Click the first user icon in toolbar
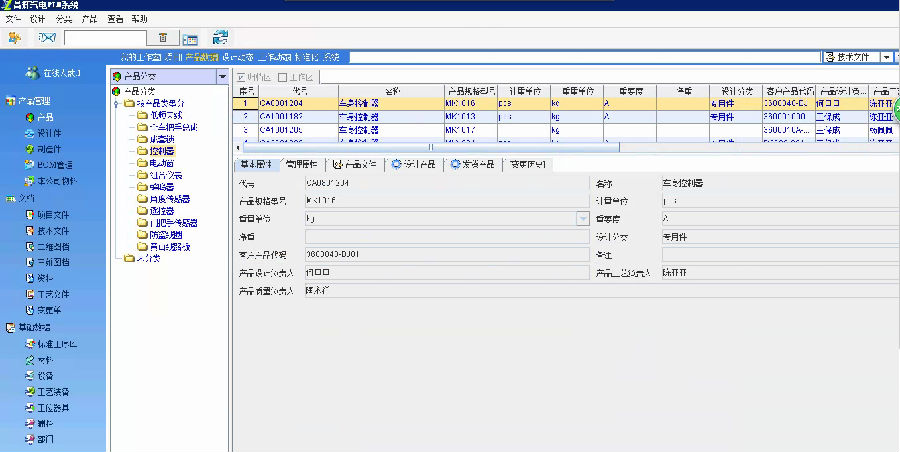 (15, 38)
